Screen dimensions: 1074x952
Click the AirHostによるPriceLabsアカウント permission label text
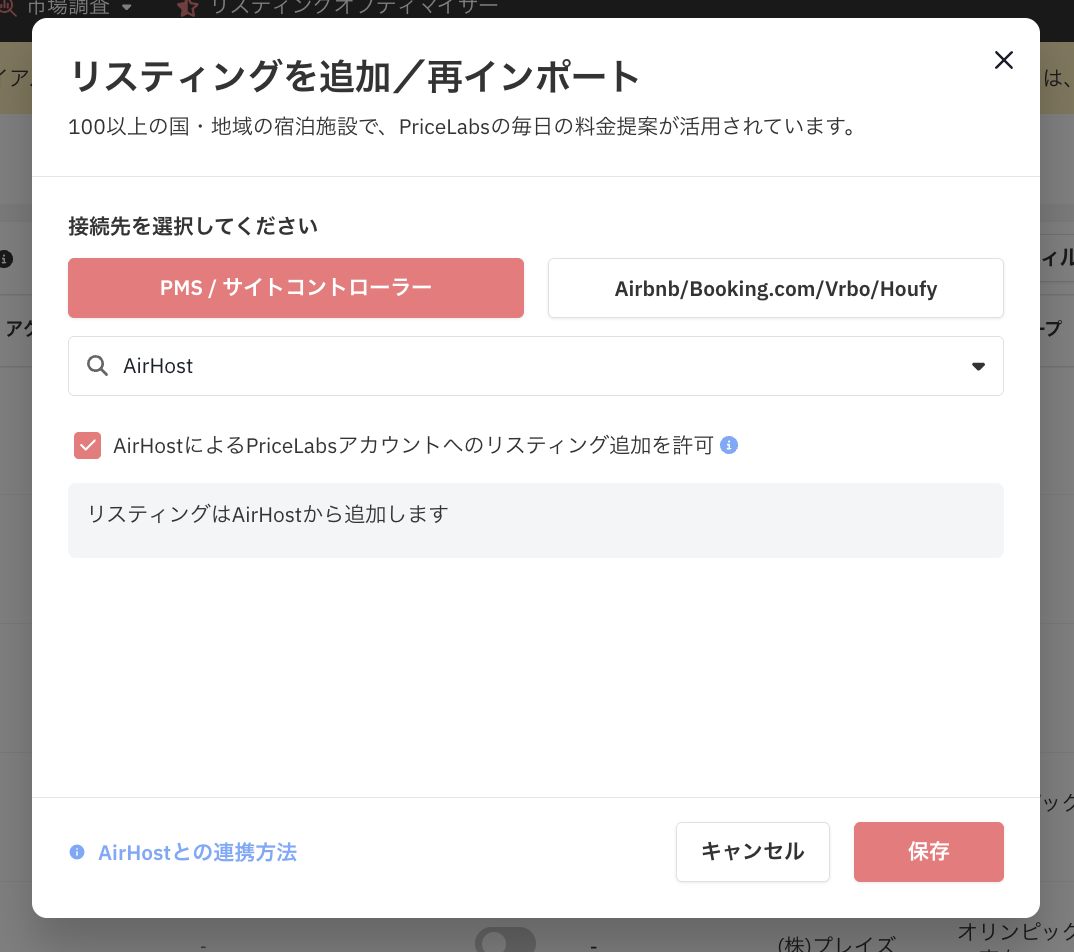414,445
